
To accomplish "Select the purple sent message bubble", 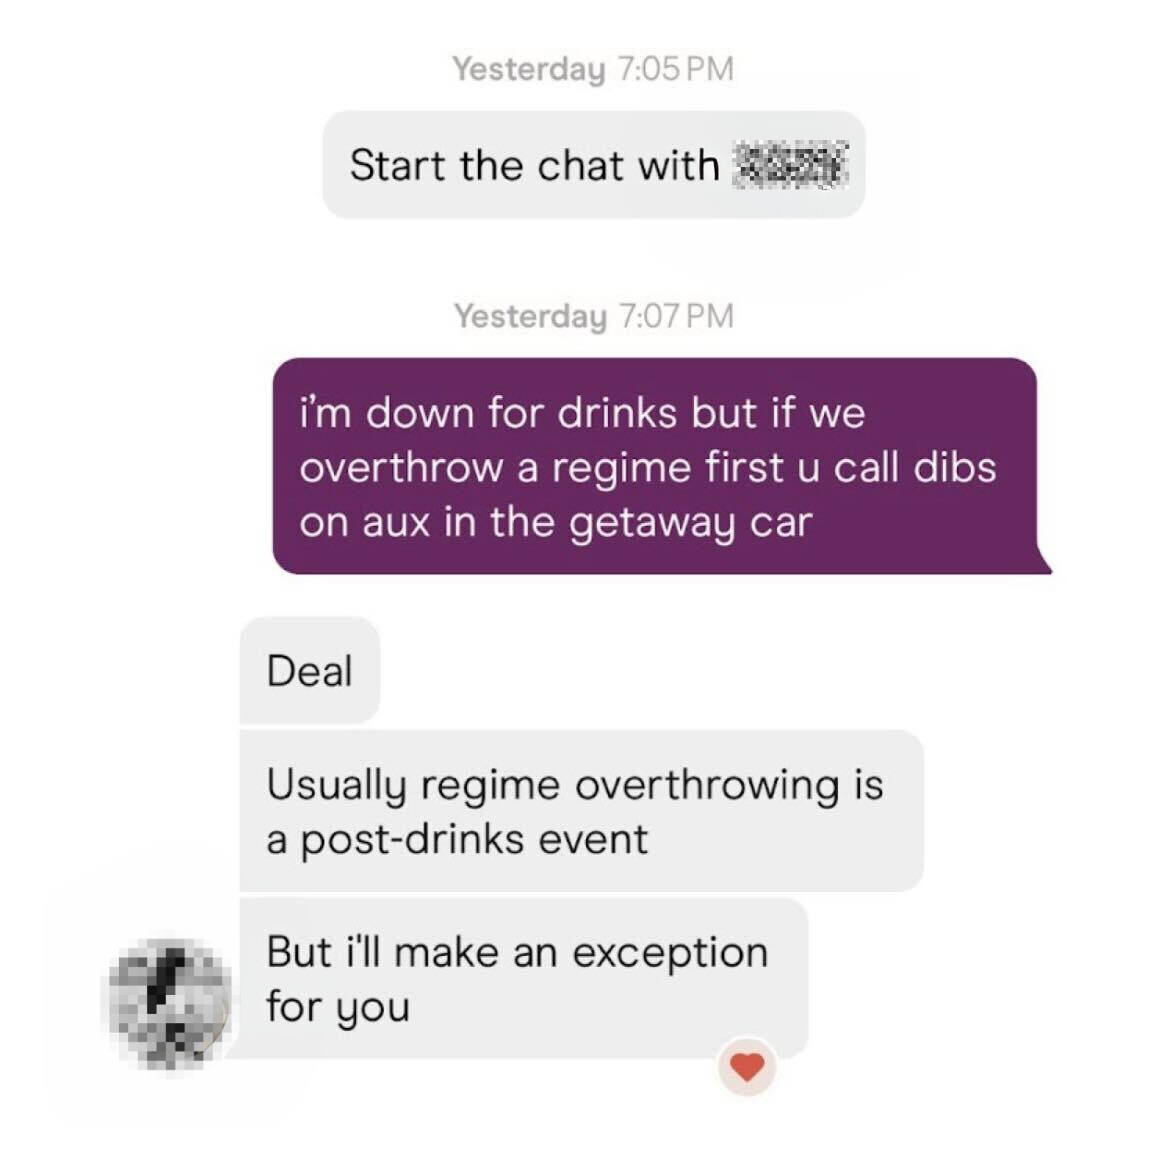I will (x=661, y=466).
